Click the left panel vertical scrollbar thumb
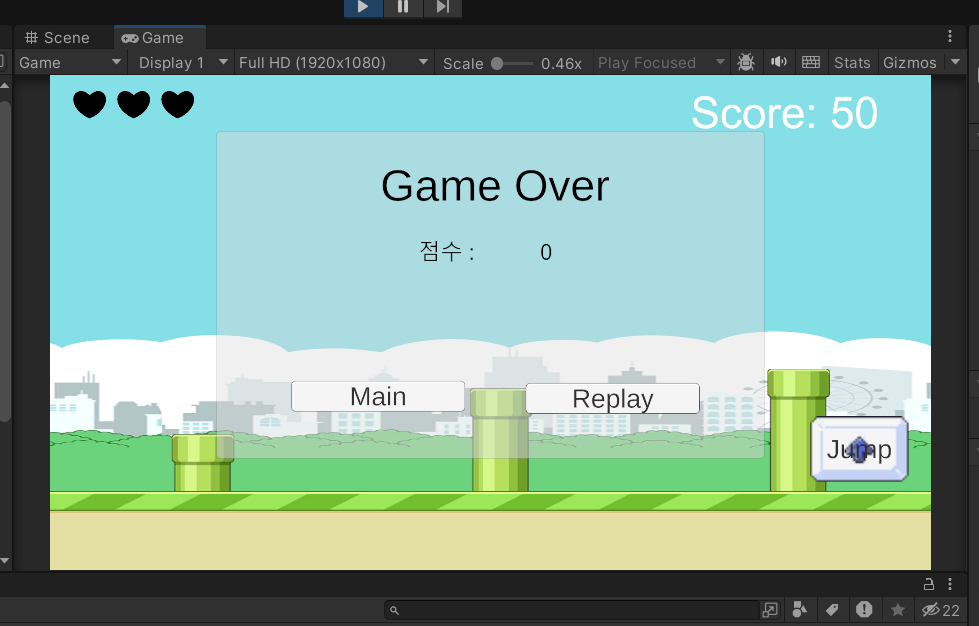The height and width of the screenshot is (626, 979). (x=4, y=262)
